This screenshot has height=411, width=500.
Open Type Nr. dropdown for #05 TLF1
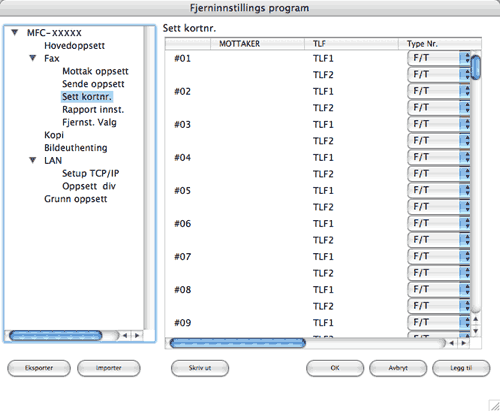pos(439,190)
